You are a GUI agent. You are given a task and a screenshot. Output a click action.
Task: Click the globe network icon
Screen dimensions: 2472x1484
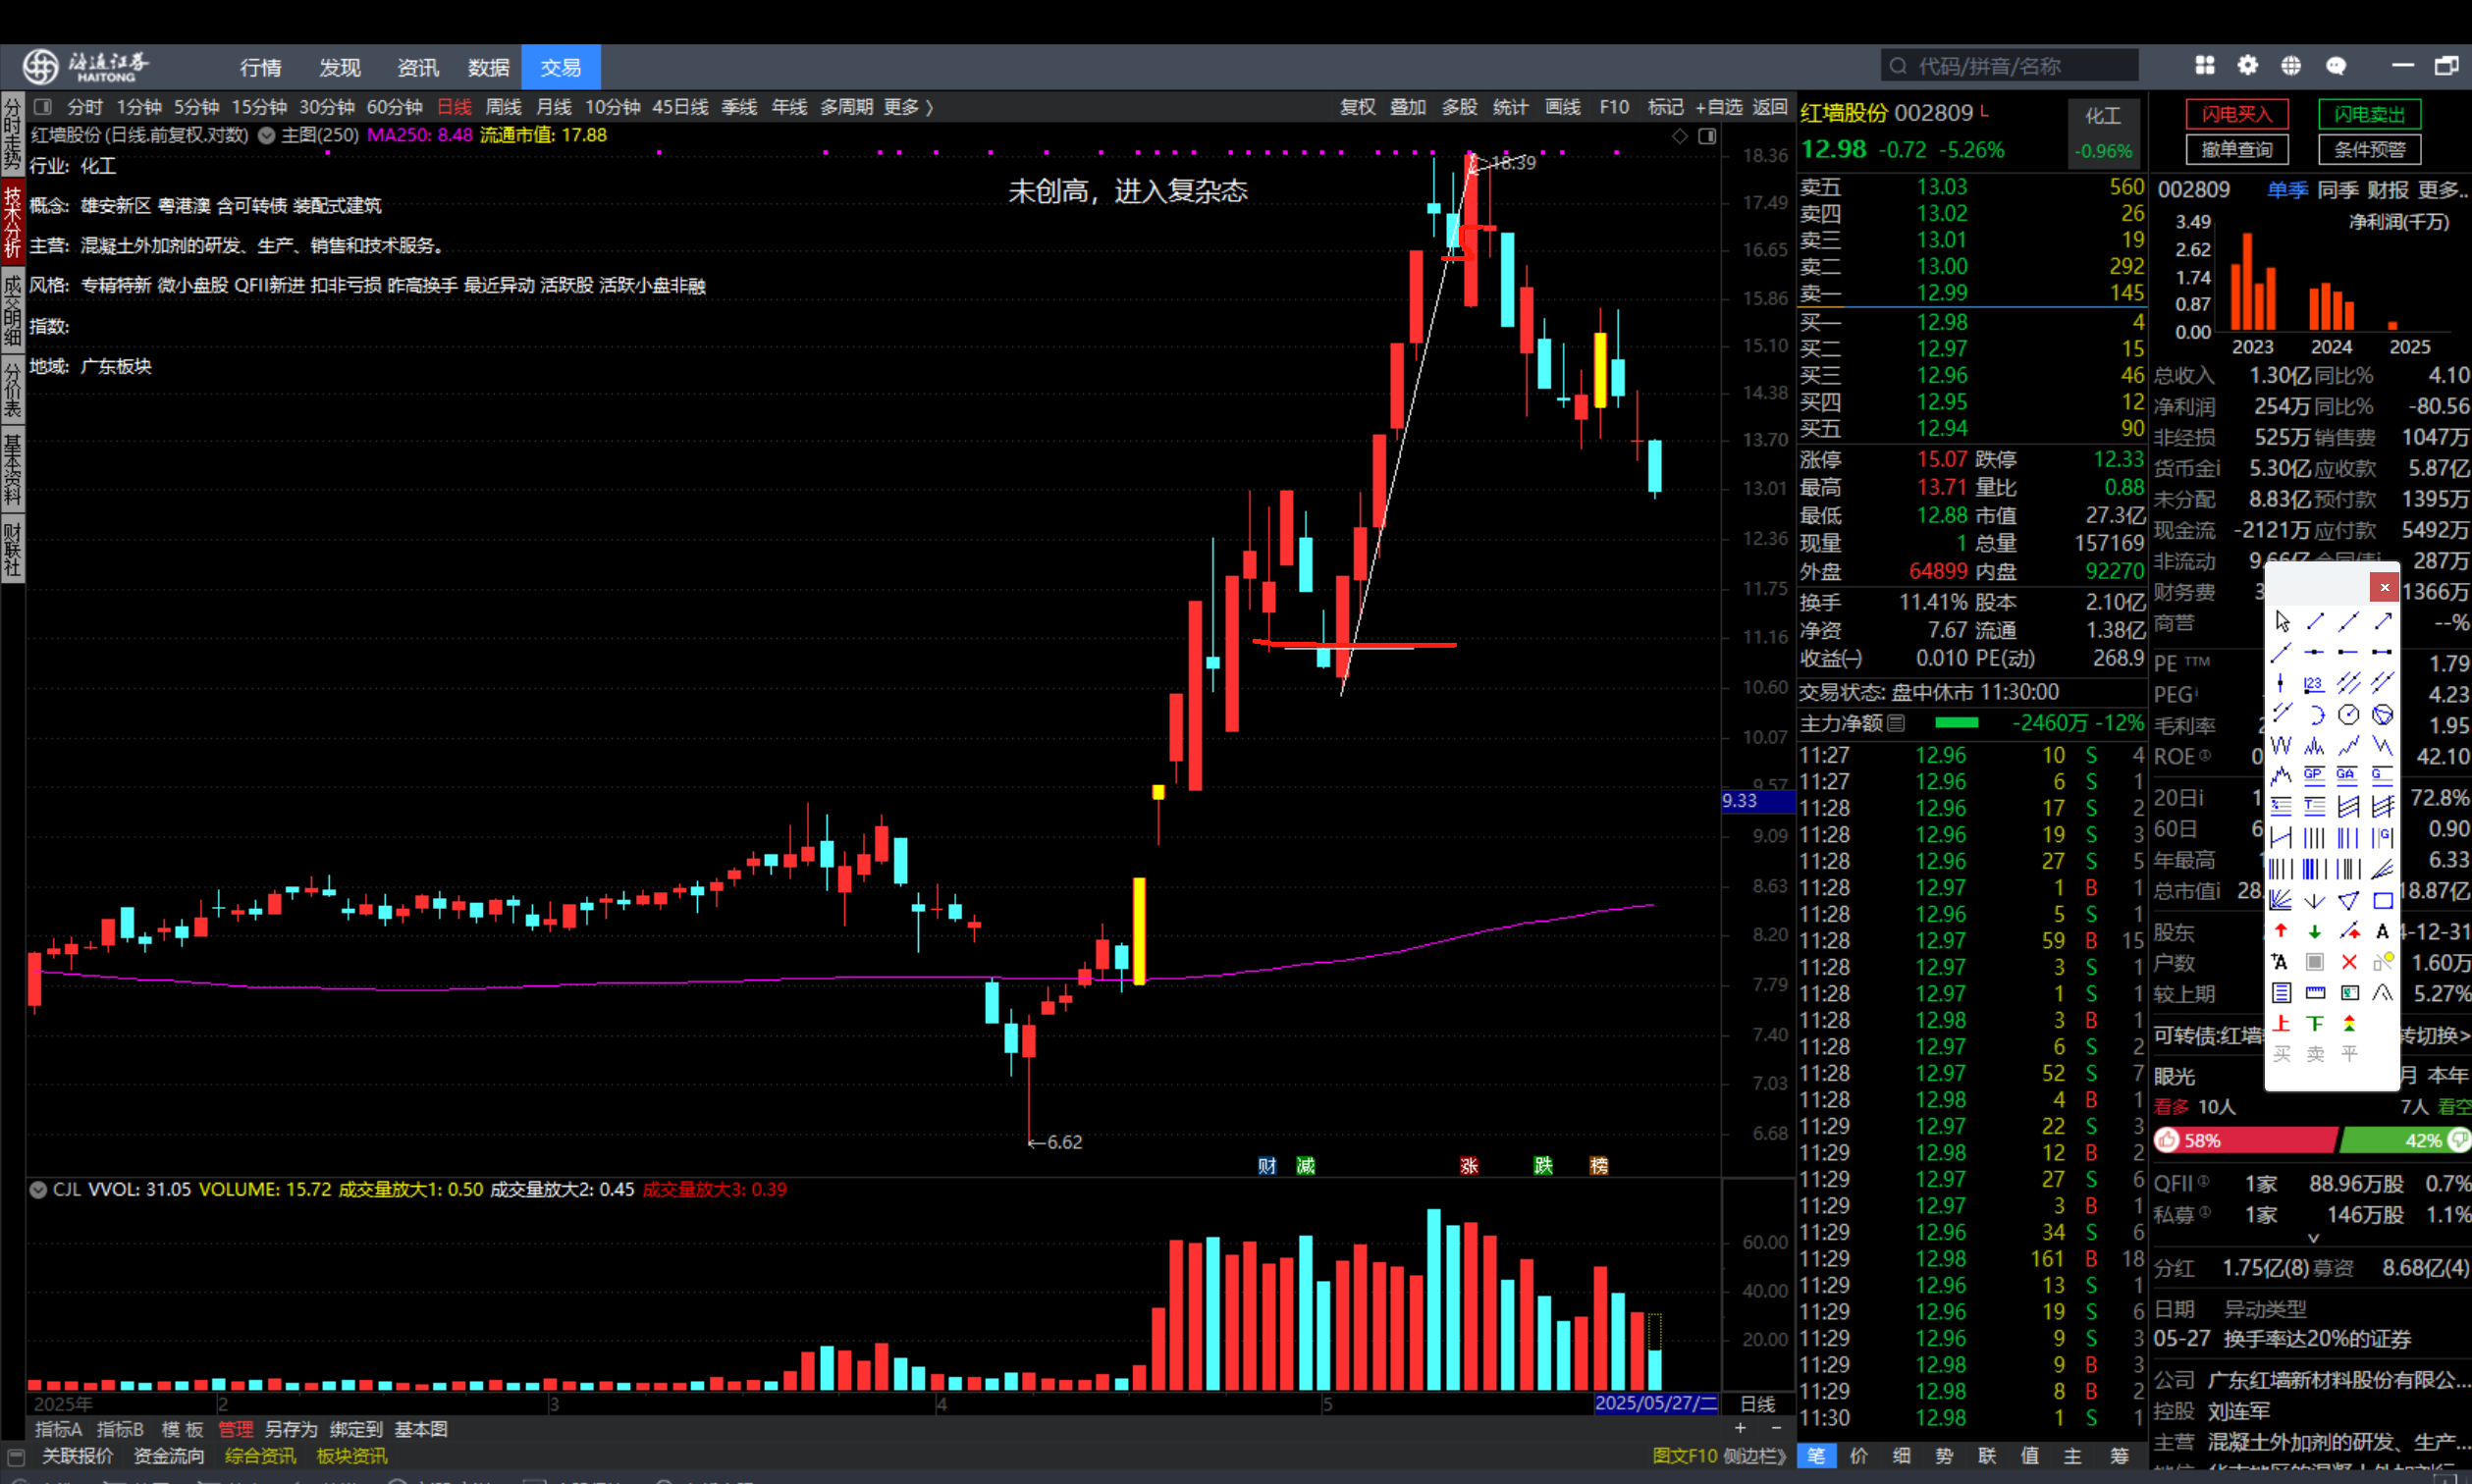tap(2291, 65)
